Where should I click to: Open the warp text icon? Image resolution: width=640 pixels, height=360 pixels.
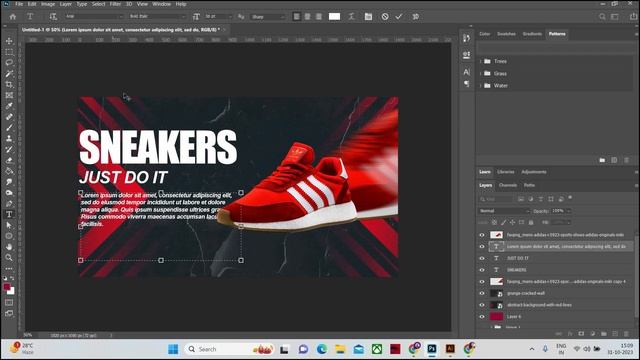tap(351, 17)
